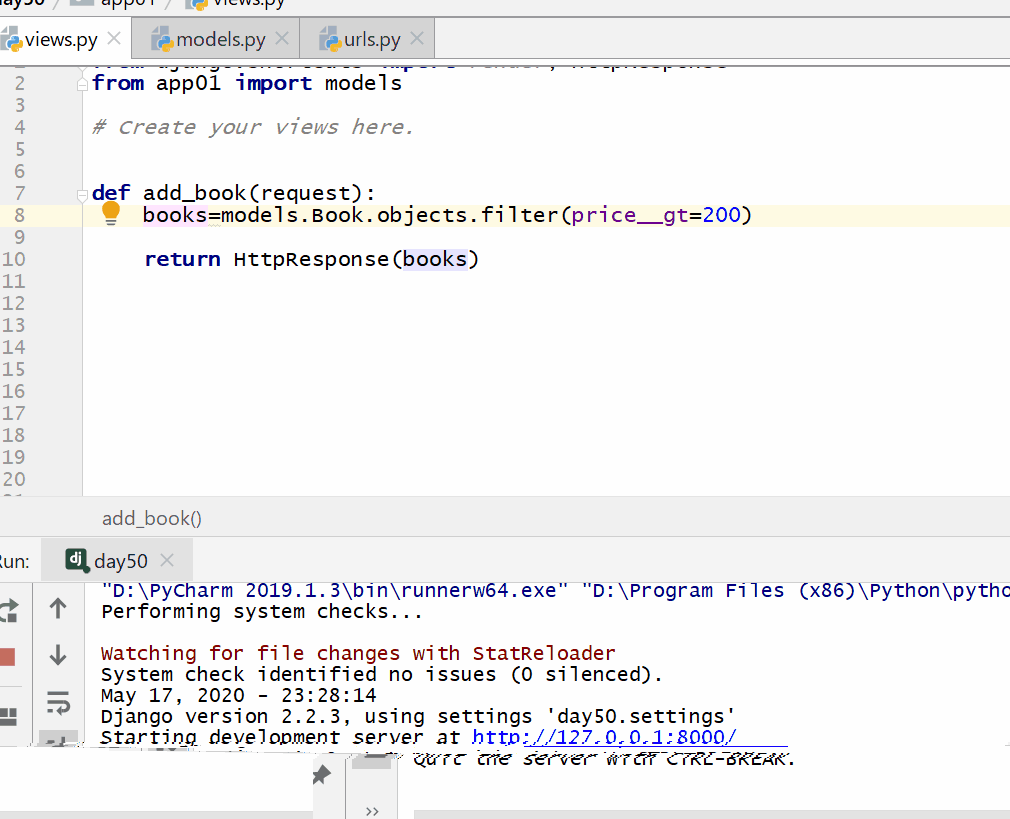Collapse the add_book function fold marker
Viewport: 1010px width, 819px height.
84,194
